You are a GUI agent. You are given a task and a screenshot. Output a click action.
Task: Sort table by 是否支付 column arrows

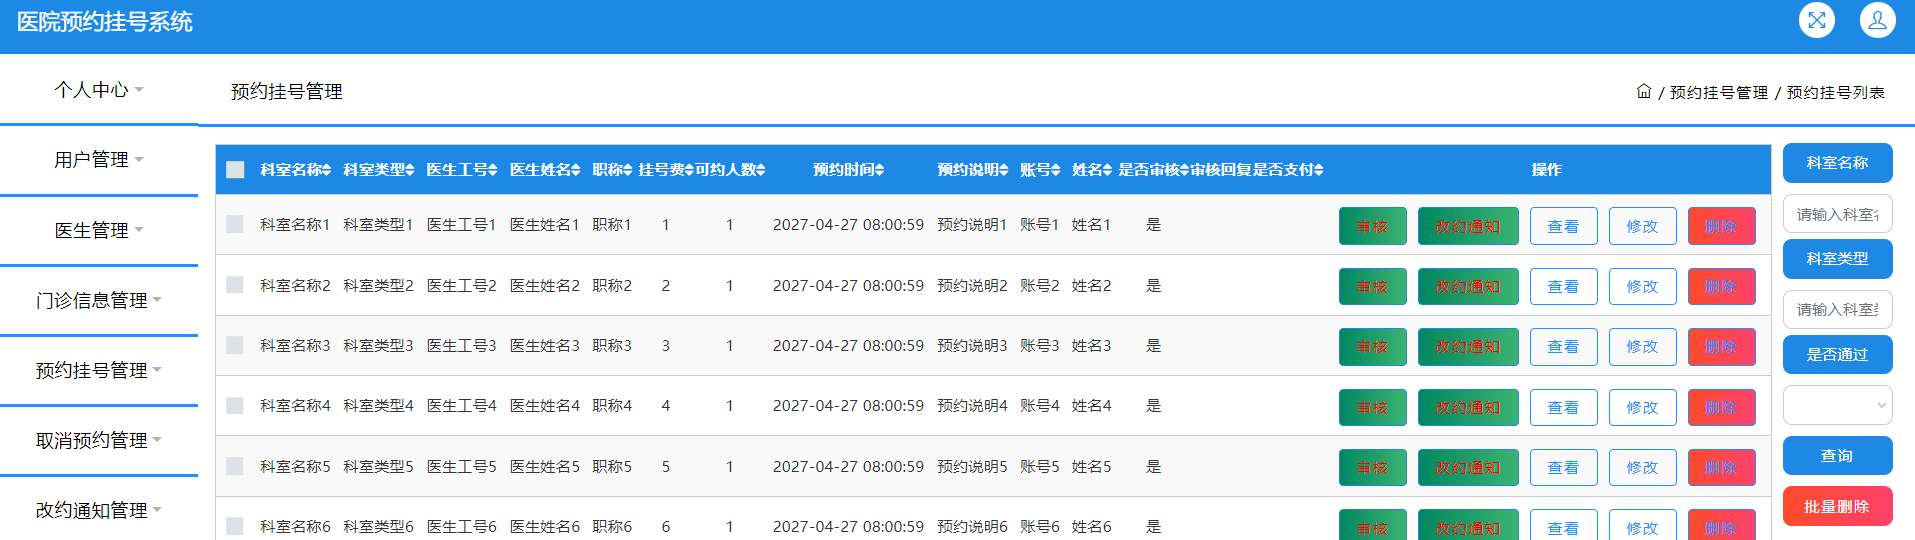click(1318, 170)
